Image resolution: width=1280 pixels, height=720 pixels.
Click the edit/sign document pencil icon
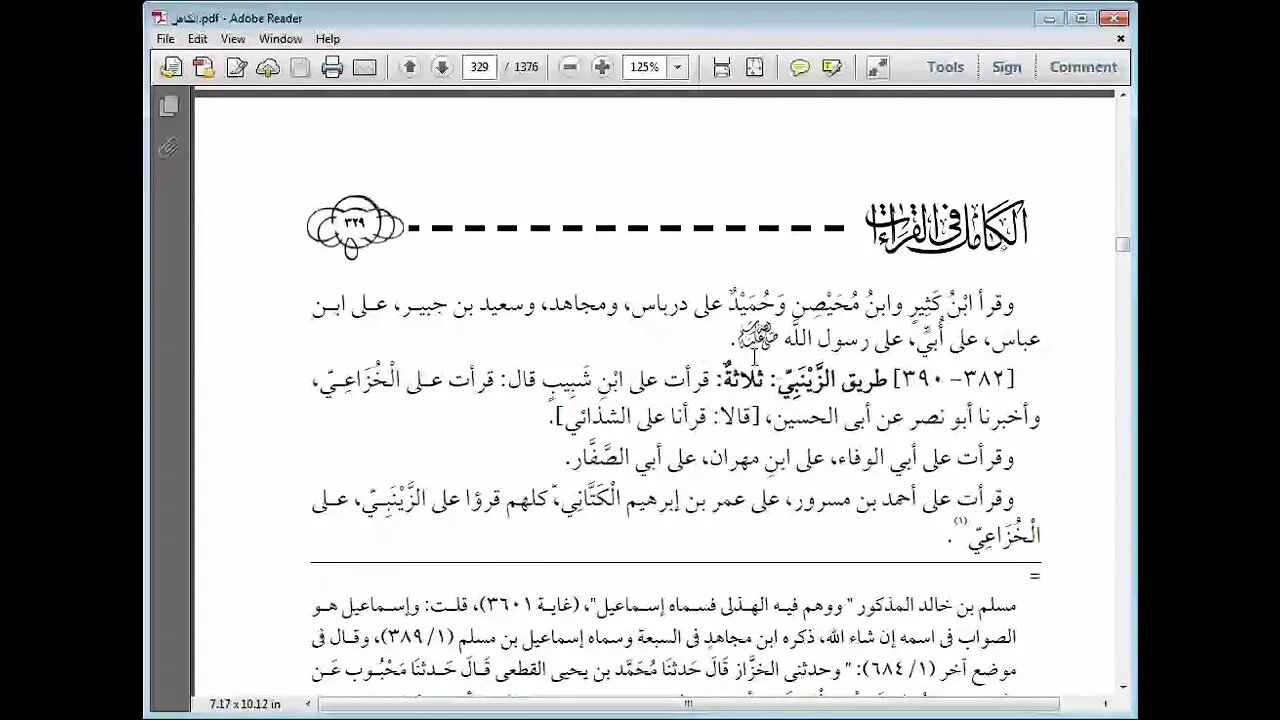[x=236, y=67]
